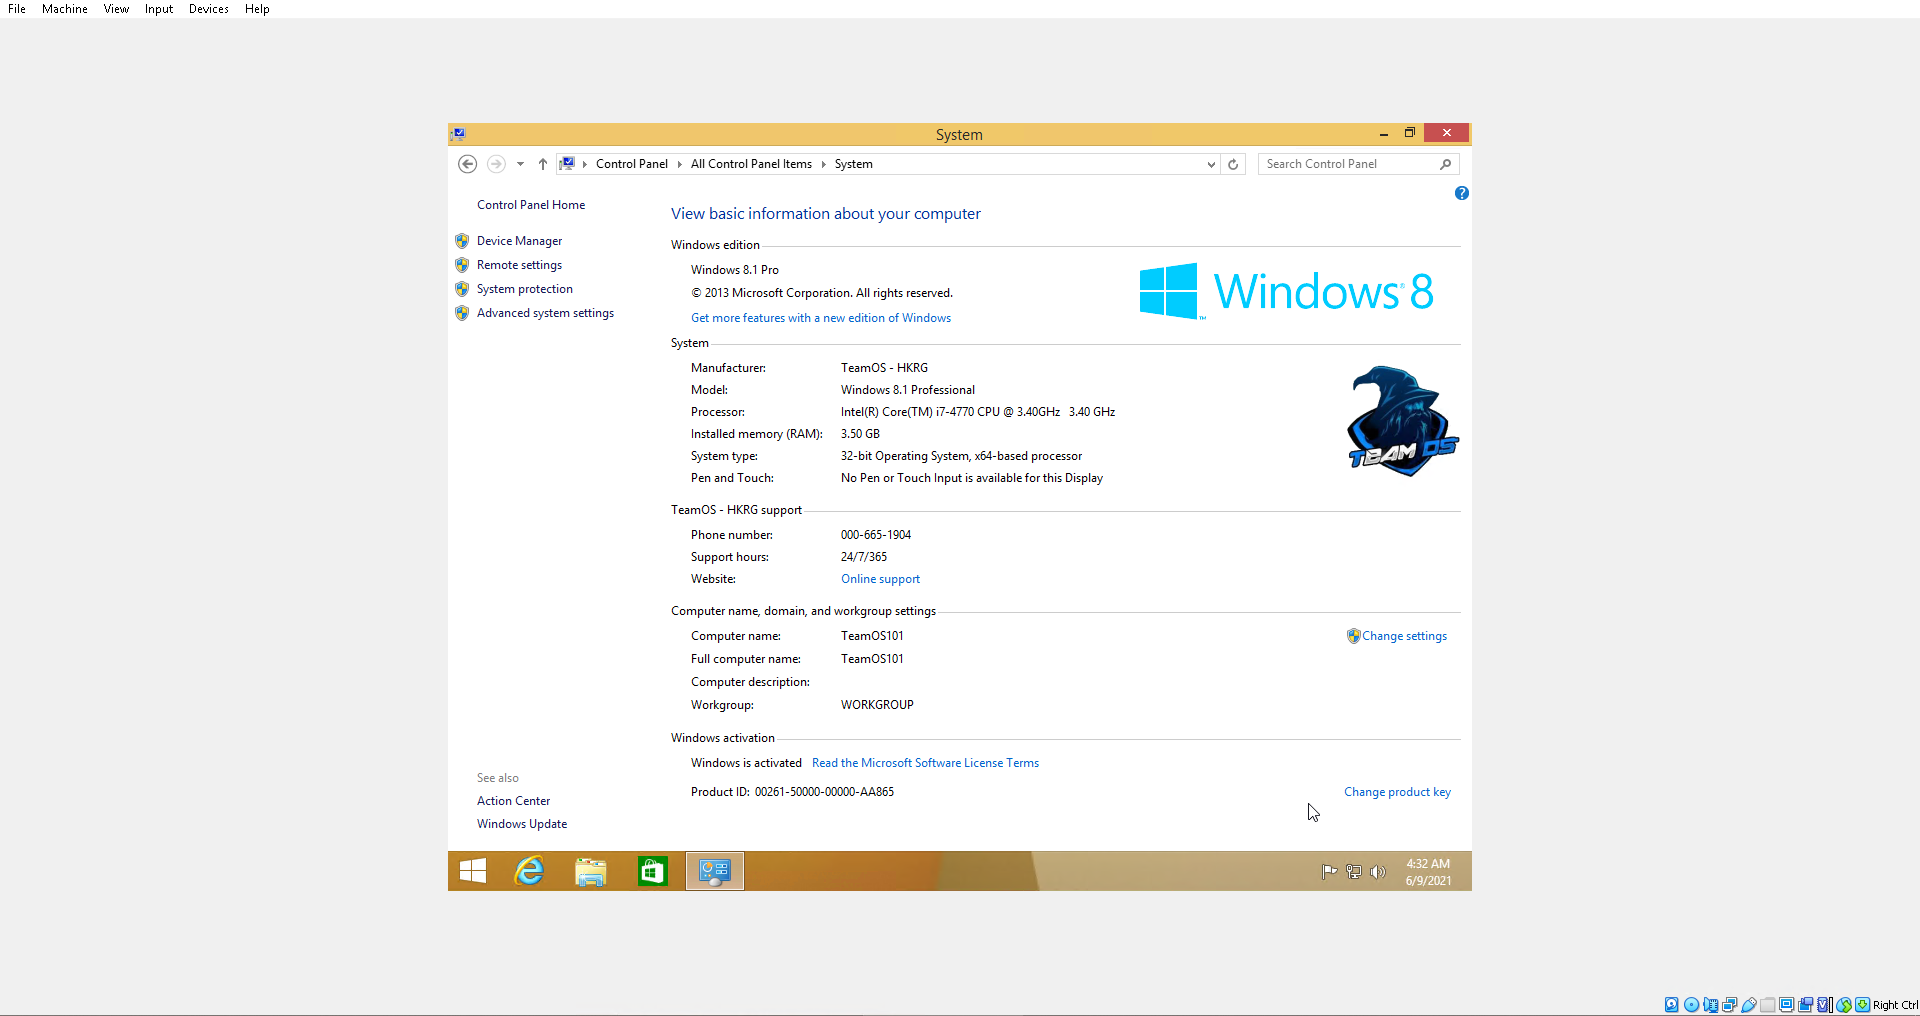Viewport: 1920px width, 1016px height.
Task: Open Online support website link
Action: click(x=880, y=579)
